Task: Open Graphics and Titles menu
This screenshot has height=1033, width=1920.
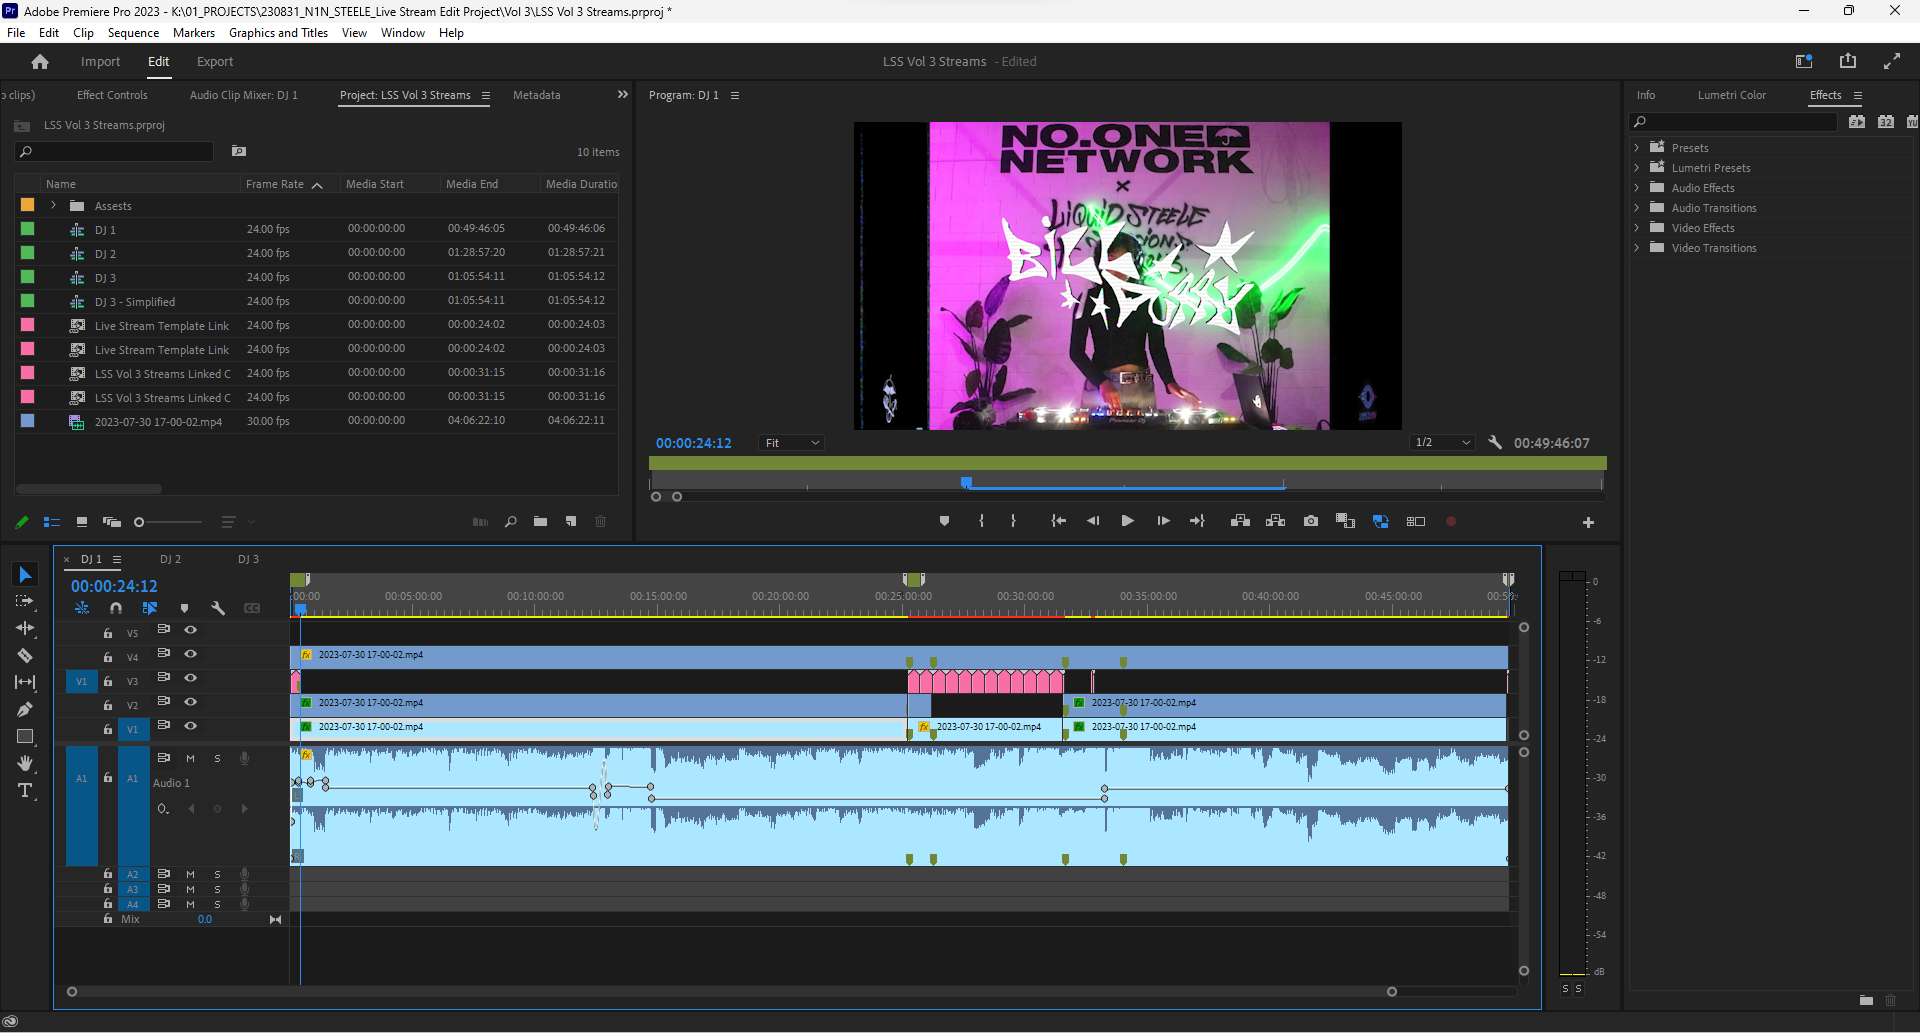Action: coord(278,33)
